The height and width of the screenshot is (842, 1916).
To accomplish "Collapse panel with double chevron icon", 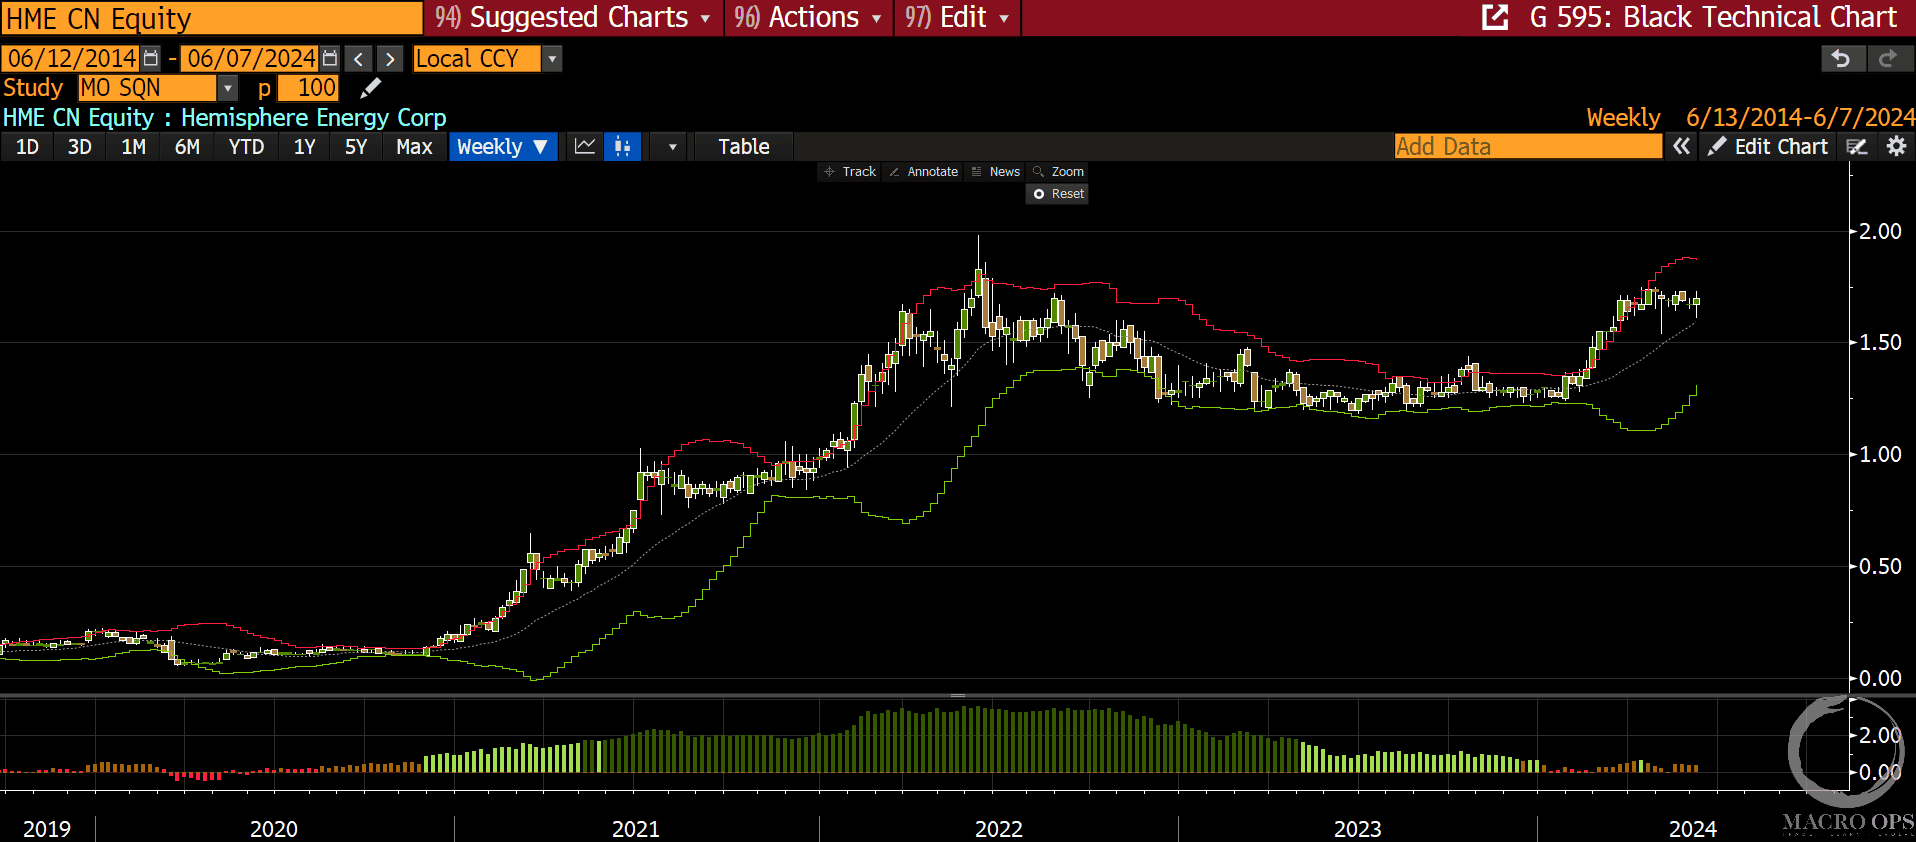I will 1681,147.
